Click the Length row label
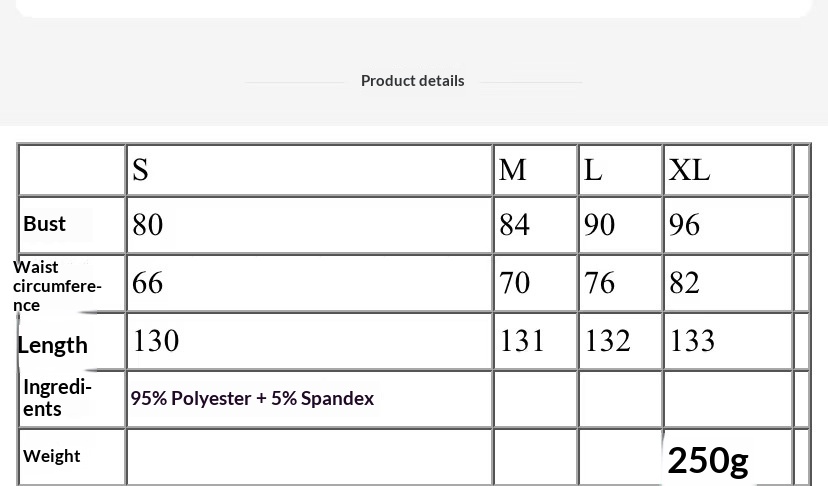The height and width of the screenshot is (486, 828). pyautogui.click(x=53, y=345)
